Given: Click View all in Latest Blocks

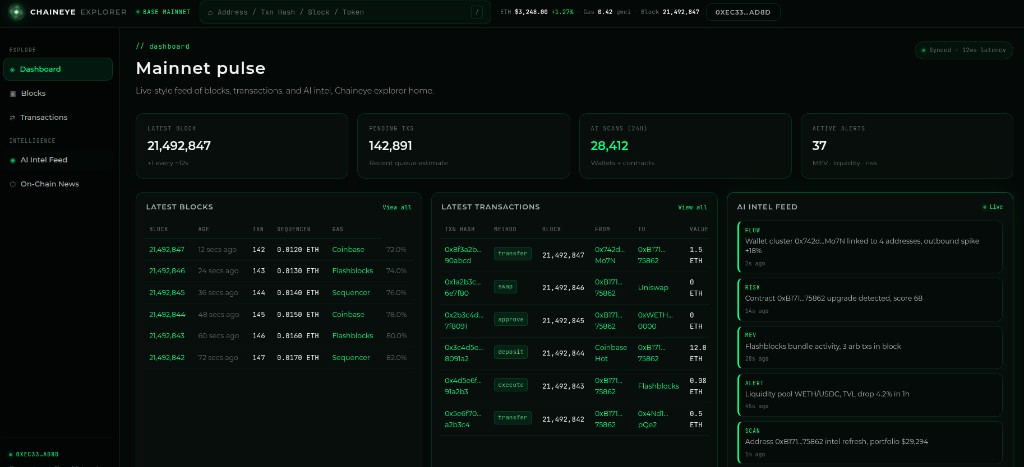Looking at the screenshot, I should pyautogui.click(x=397, y=207).
